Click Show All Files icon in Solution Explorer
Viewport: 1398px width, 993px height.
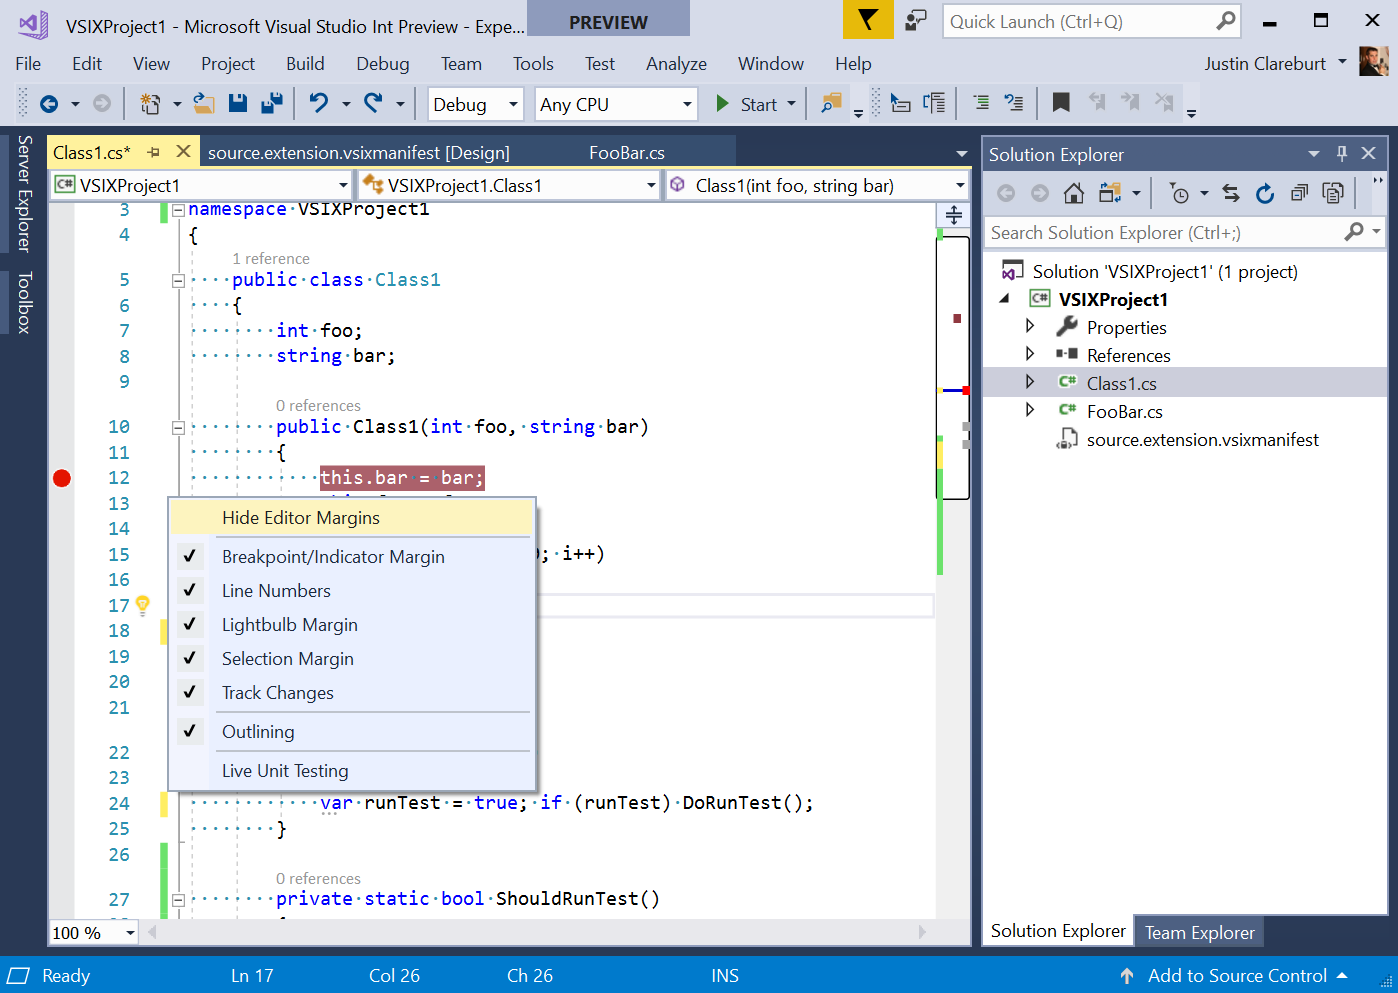click(1333, 193)
